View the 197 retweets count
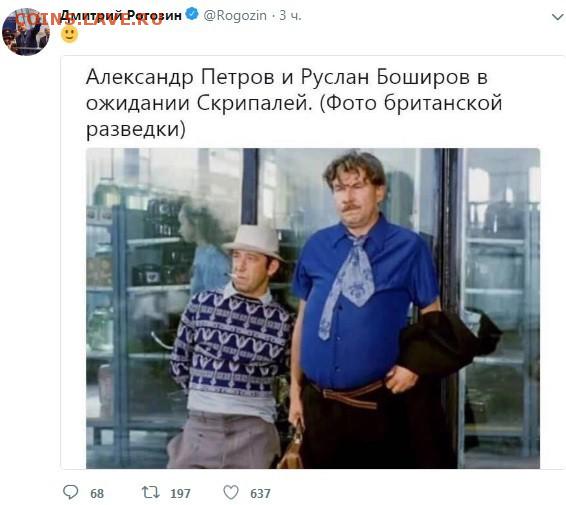Screen dimensions: 566x505 click(x=180, y=493)
